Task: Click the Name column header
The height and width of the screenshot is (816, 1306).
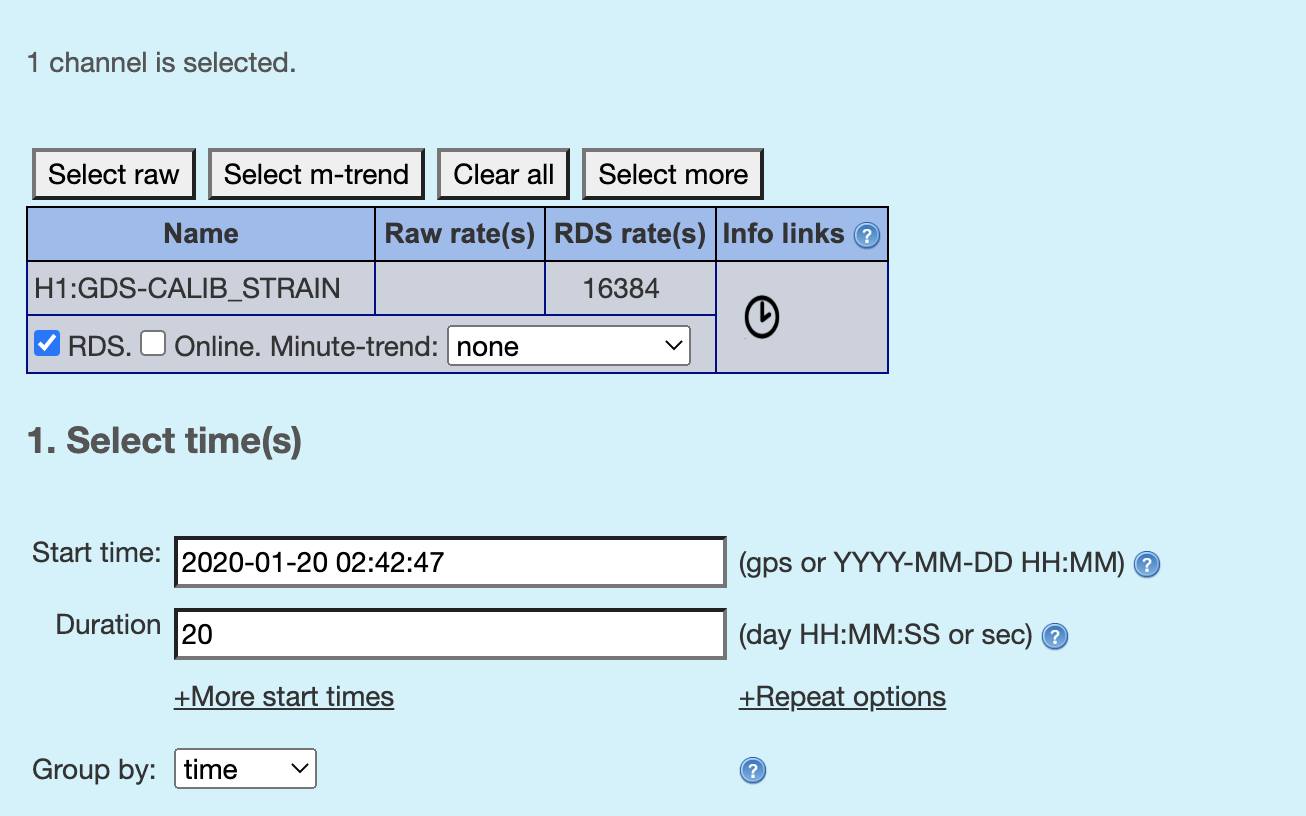Action: (x=201, y=234)
